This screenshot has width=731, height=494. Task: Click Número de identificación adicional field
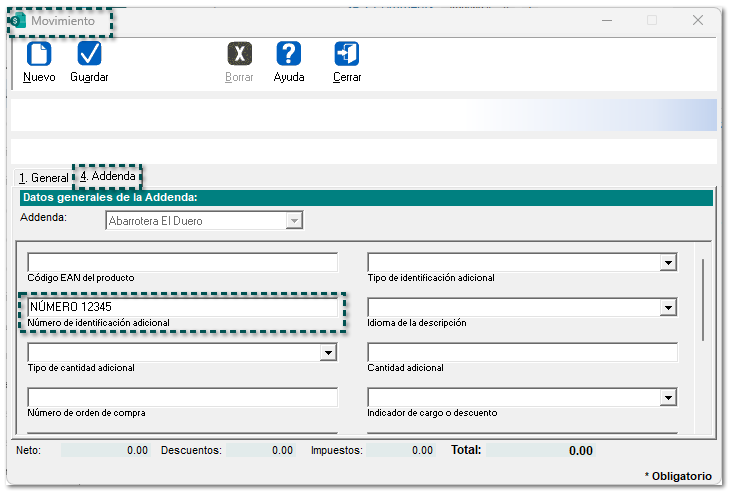click(x=182, y=308)
